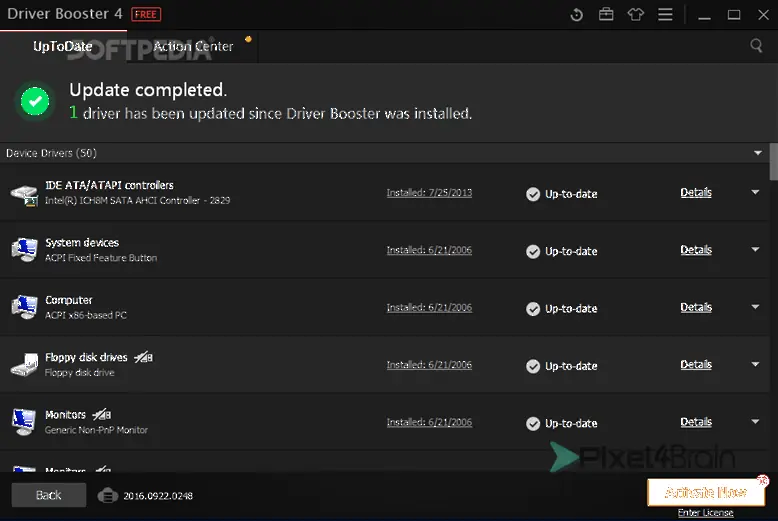Switch to the UpToDate tab
This screenshot has width=778, height=521.
(x=63, y=46)
